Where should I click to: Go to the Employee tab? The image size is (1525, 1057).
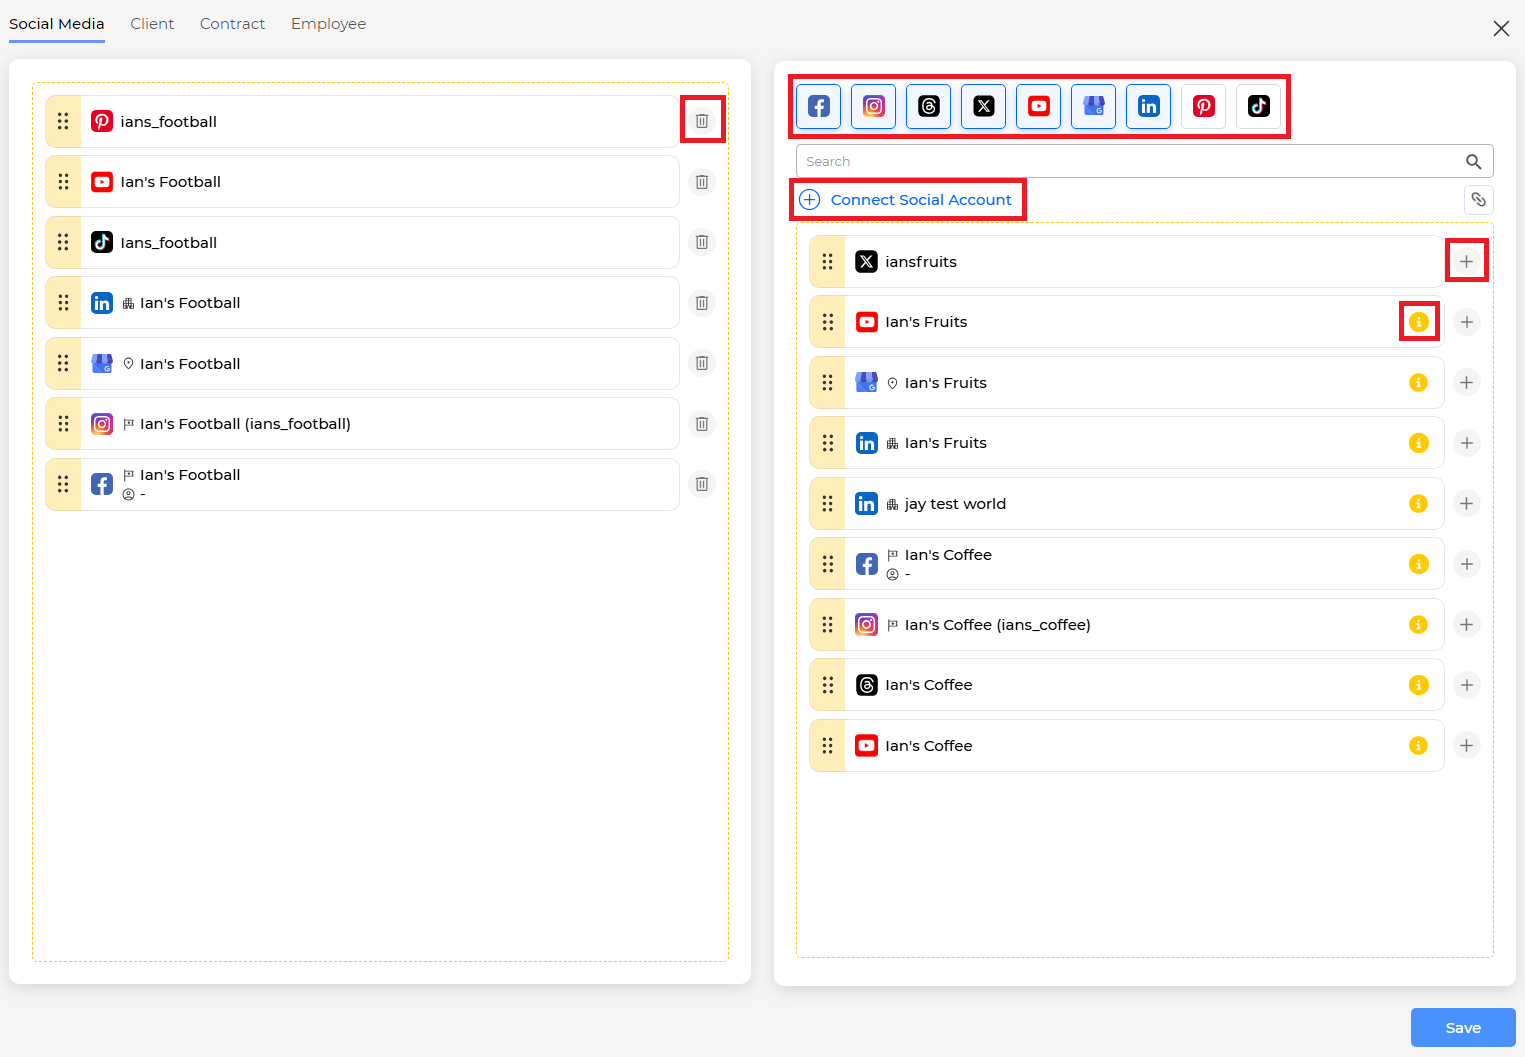(328, 24)
